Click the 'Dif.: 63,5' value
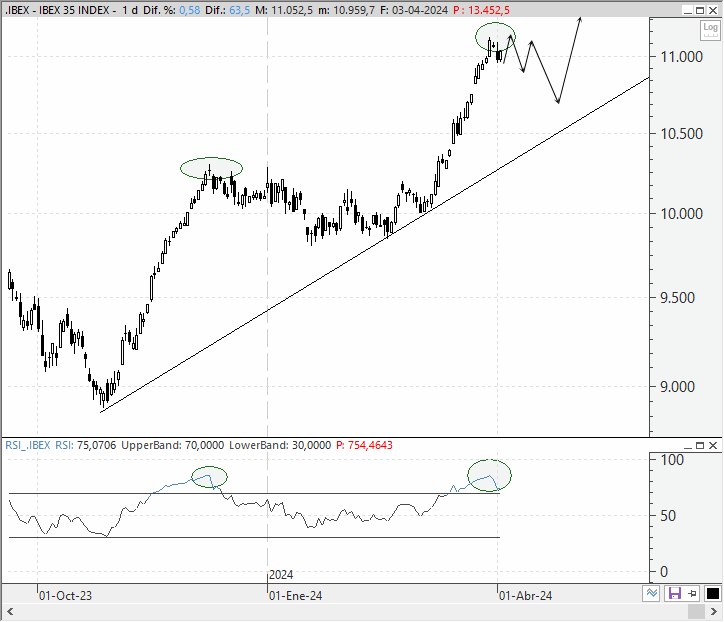The width and height of the screenshot is (724, 622). (228, 10)
